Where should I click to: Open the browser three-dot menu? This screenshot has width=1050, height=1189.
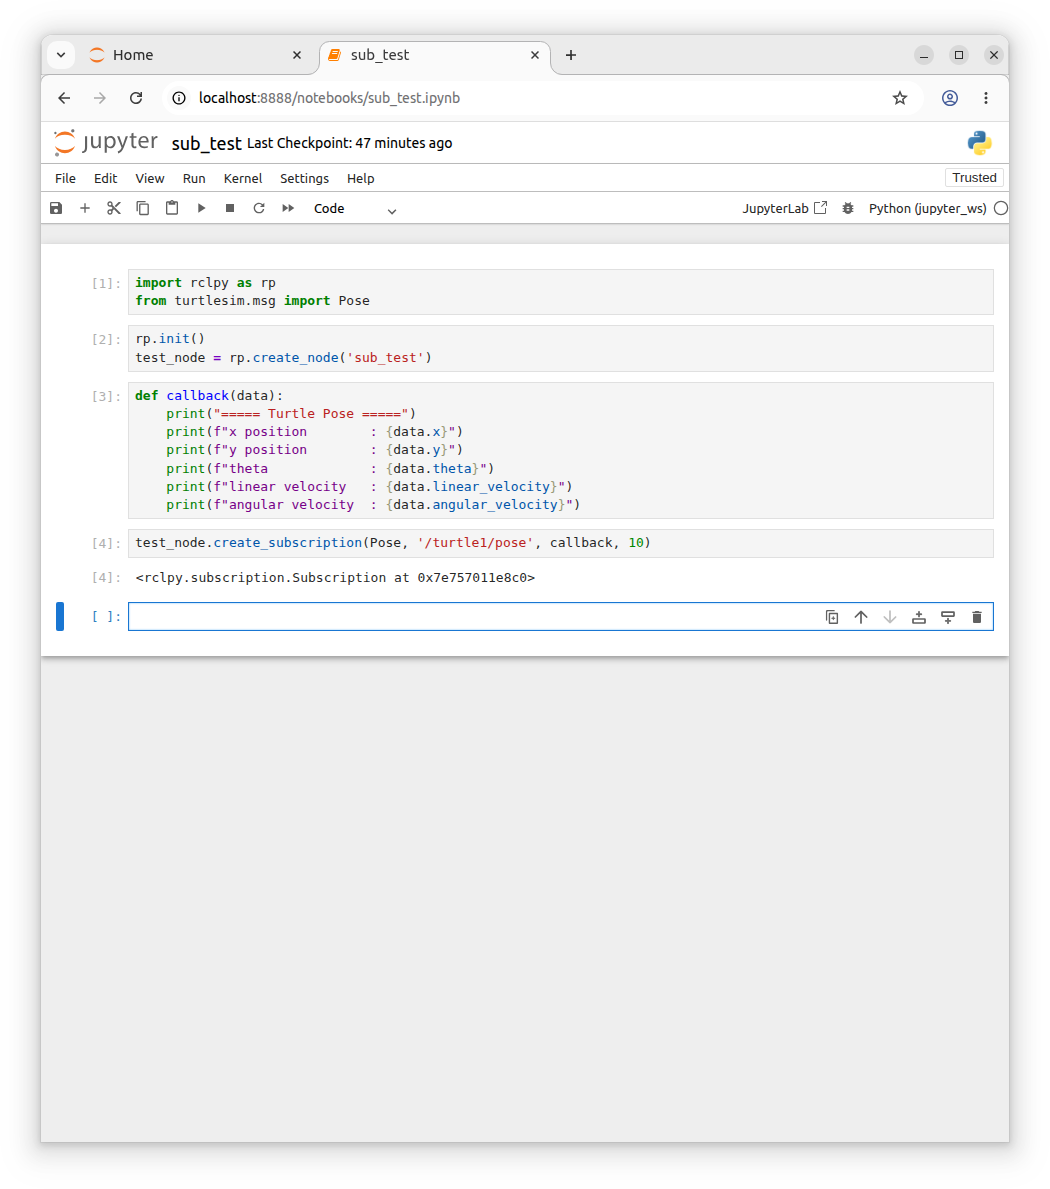[x=986, y=98]
